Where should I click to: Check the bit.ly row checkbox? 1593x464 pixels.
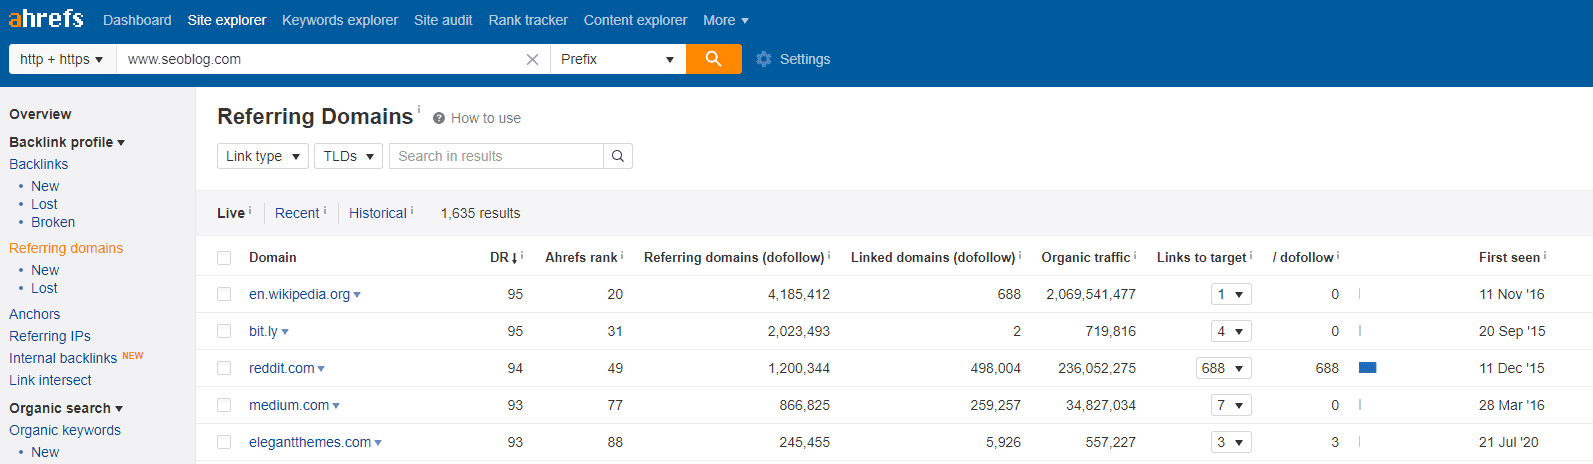[x=224, y=332]
